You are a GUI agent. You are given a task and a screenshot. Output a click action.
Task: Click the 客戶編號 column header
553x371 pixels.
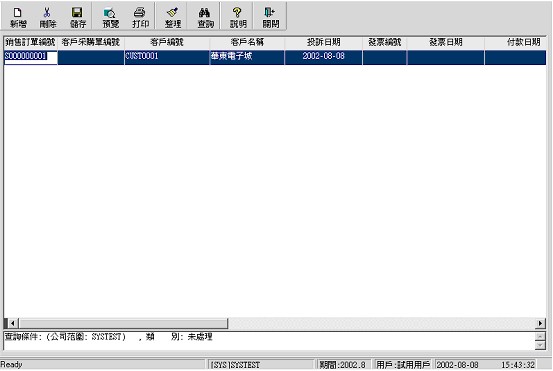[167, 43]
